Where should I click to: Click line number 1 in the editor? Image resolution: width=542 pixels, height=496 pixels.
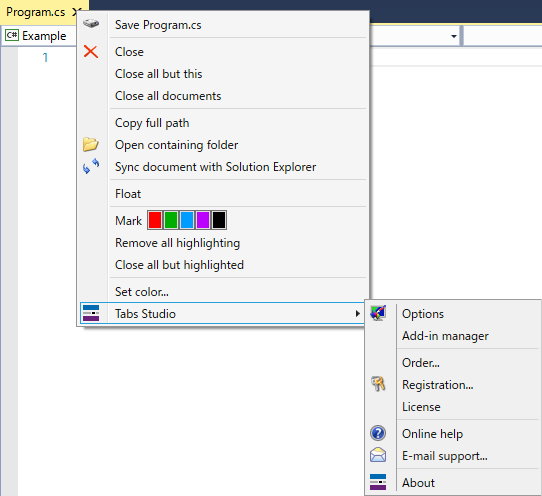(45, 57)
